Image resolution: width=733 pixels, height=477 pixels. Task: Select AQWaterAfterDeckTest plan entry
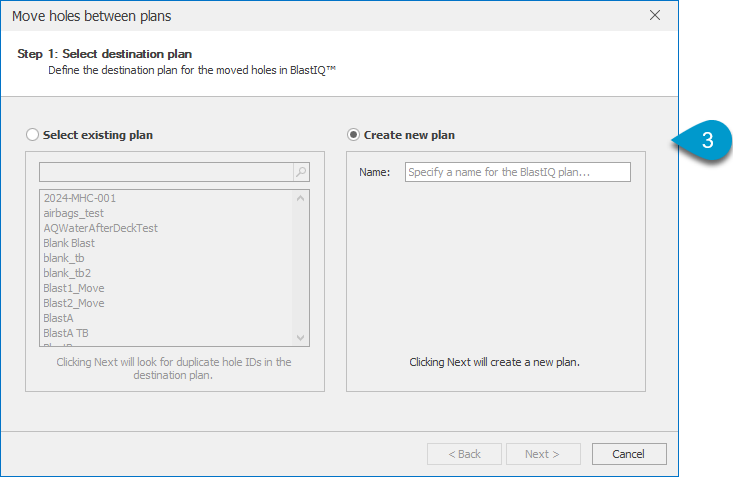tap(100, 228)
